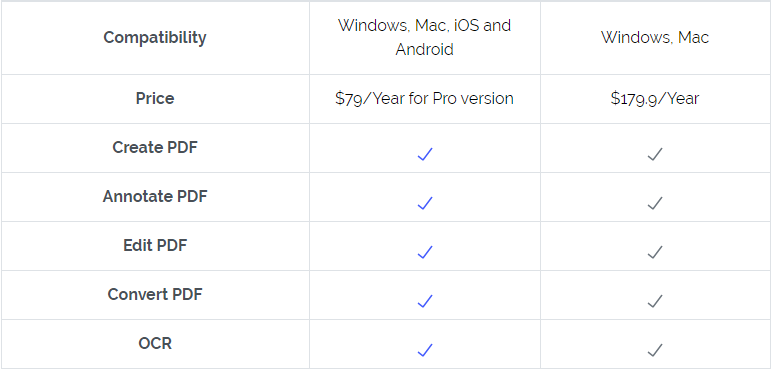772x370 pixels.
Task: Select the blue checkmark for Annotate PDF
Action: point(424,203)
